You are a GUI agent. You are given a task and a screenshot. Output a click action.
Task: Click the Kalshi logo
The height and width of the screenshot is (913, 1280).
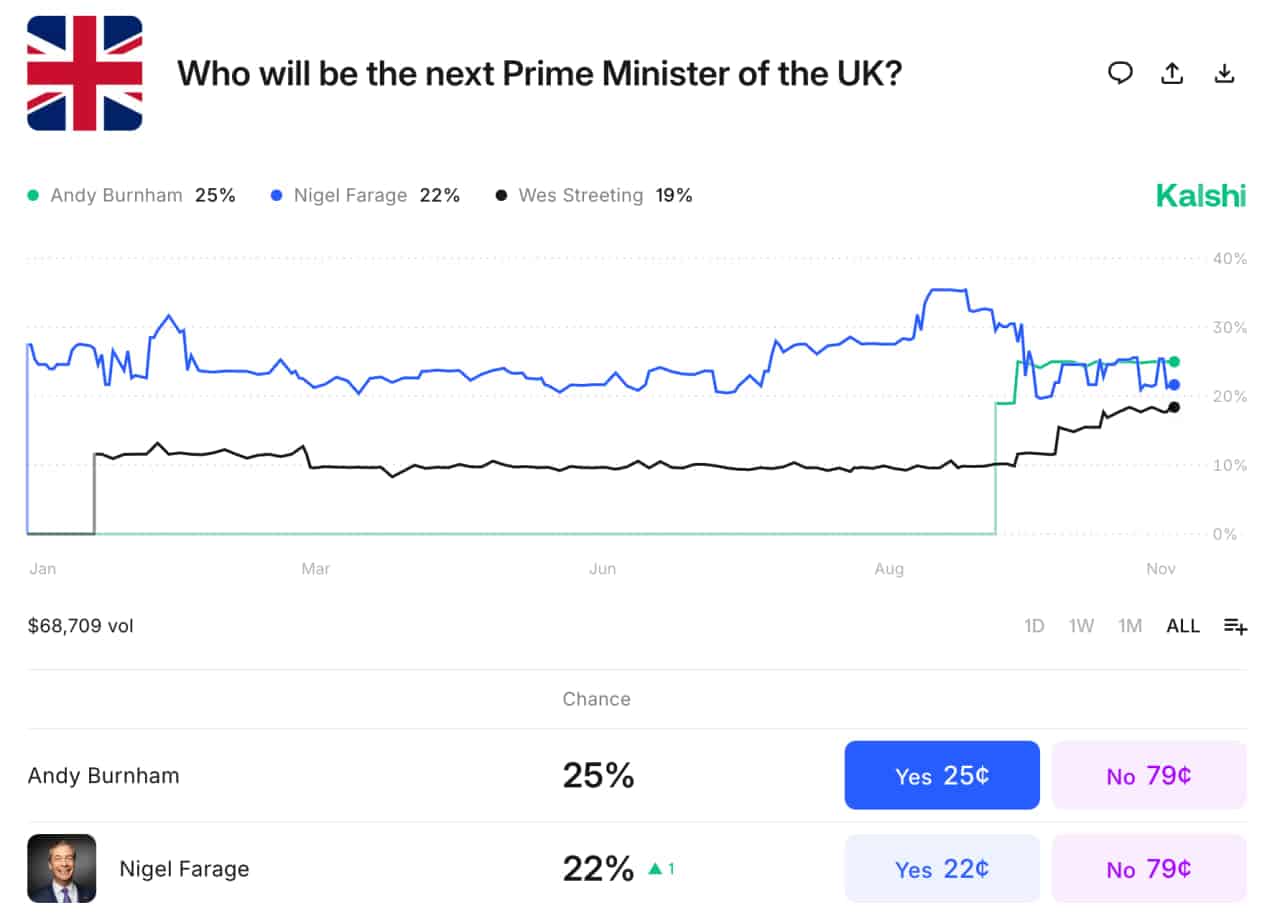click(1200, 195)
